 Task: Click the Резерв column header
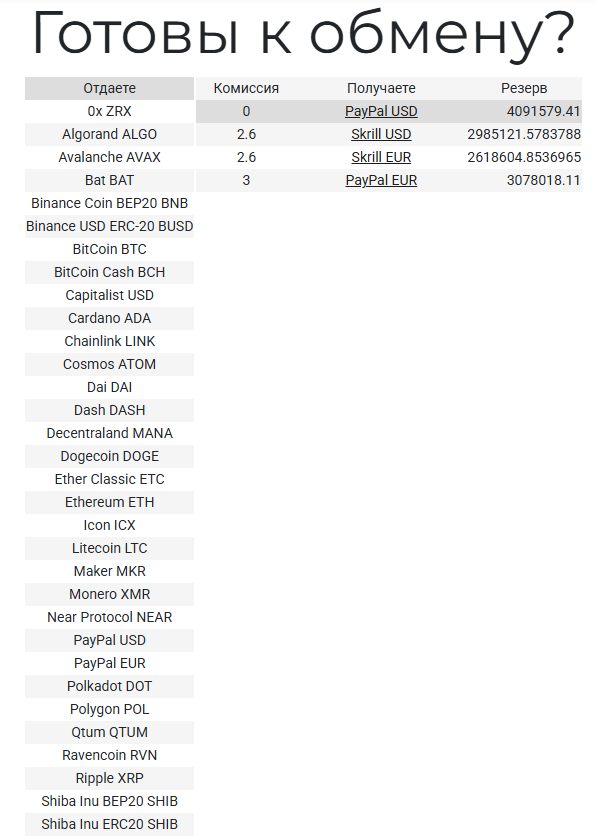pyautogui.click(x=523, y=88)
